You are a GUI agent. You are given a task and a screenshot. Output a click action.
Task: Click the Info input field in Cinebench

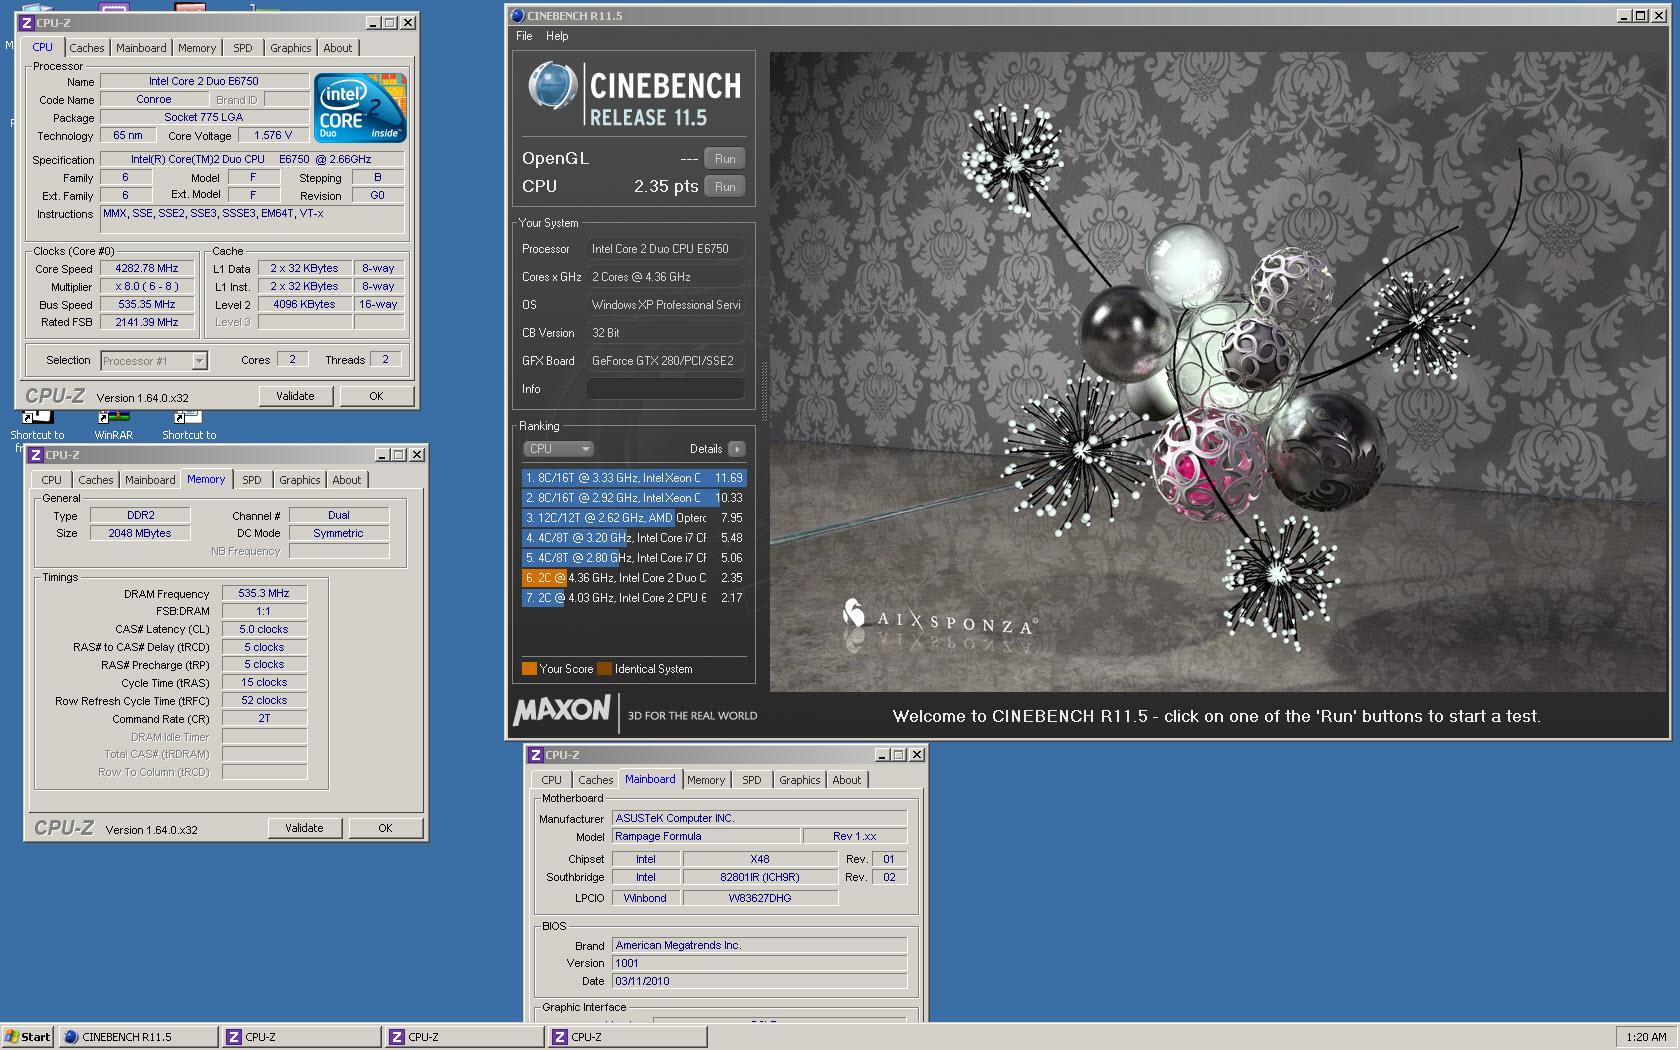point(665,389)
